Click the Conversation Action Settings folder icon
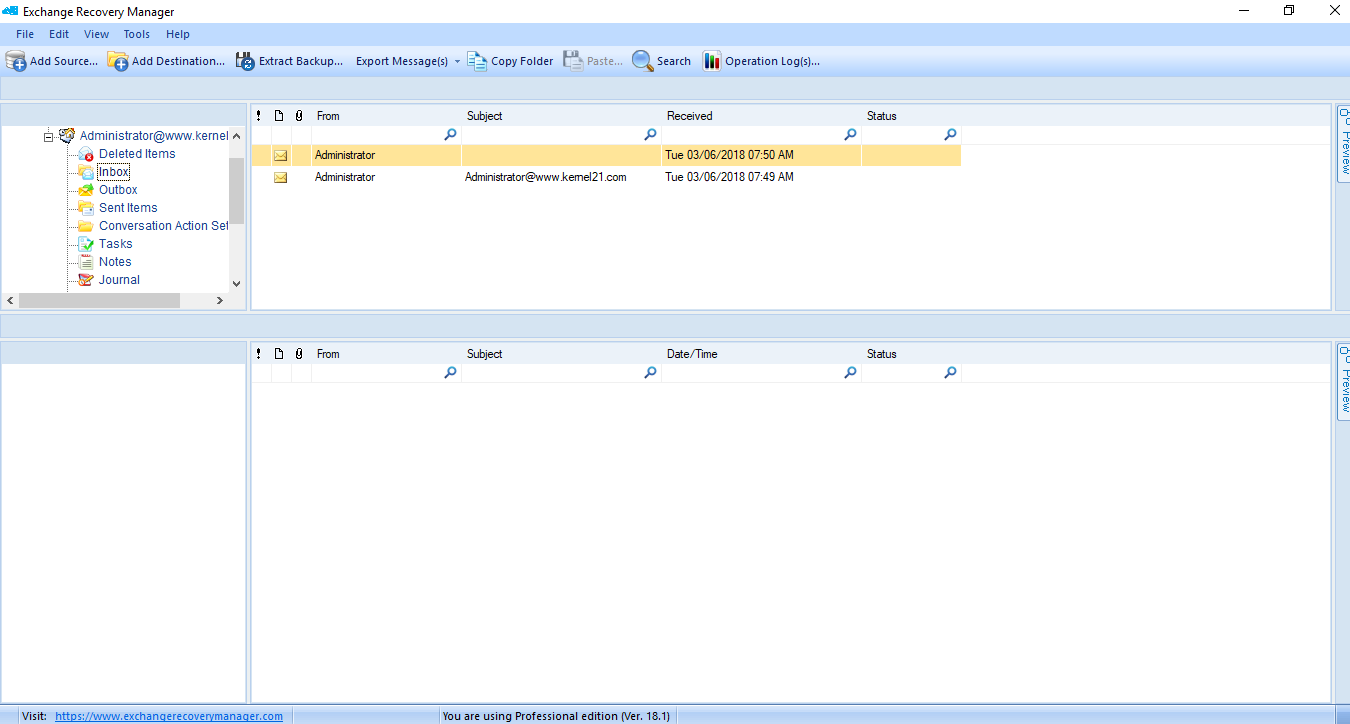The image size is (1350, 724). (x=86, y=226)
